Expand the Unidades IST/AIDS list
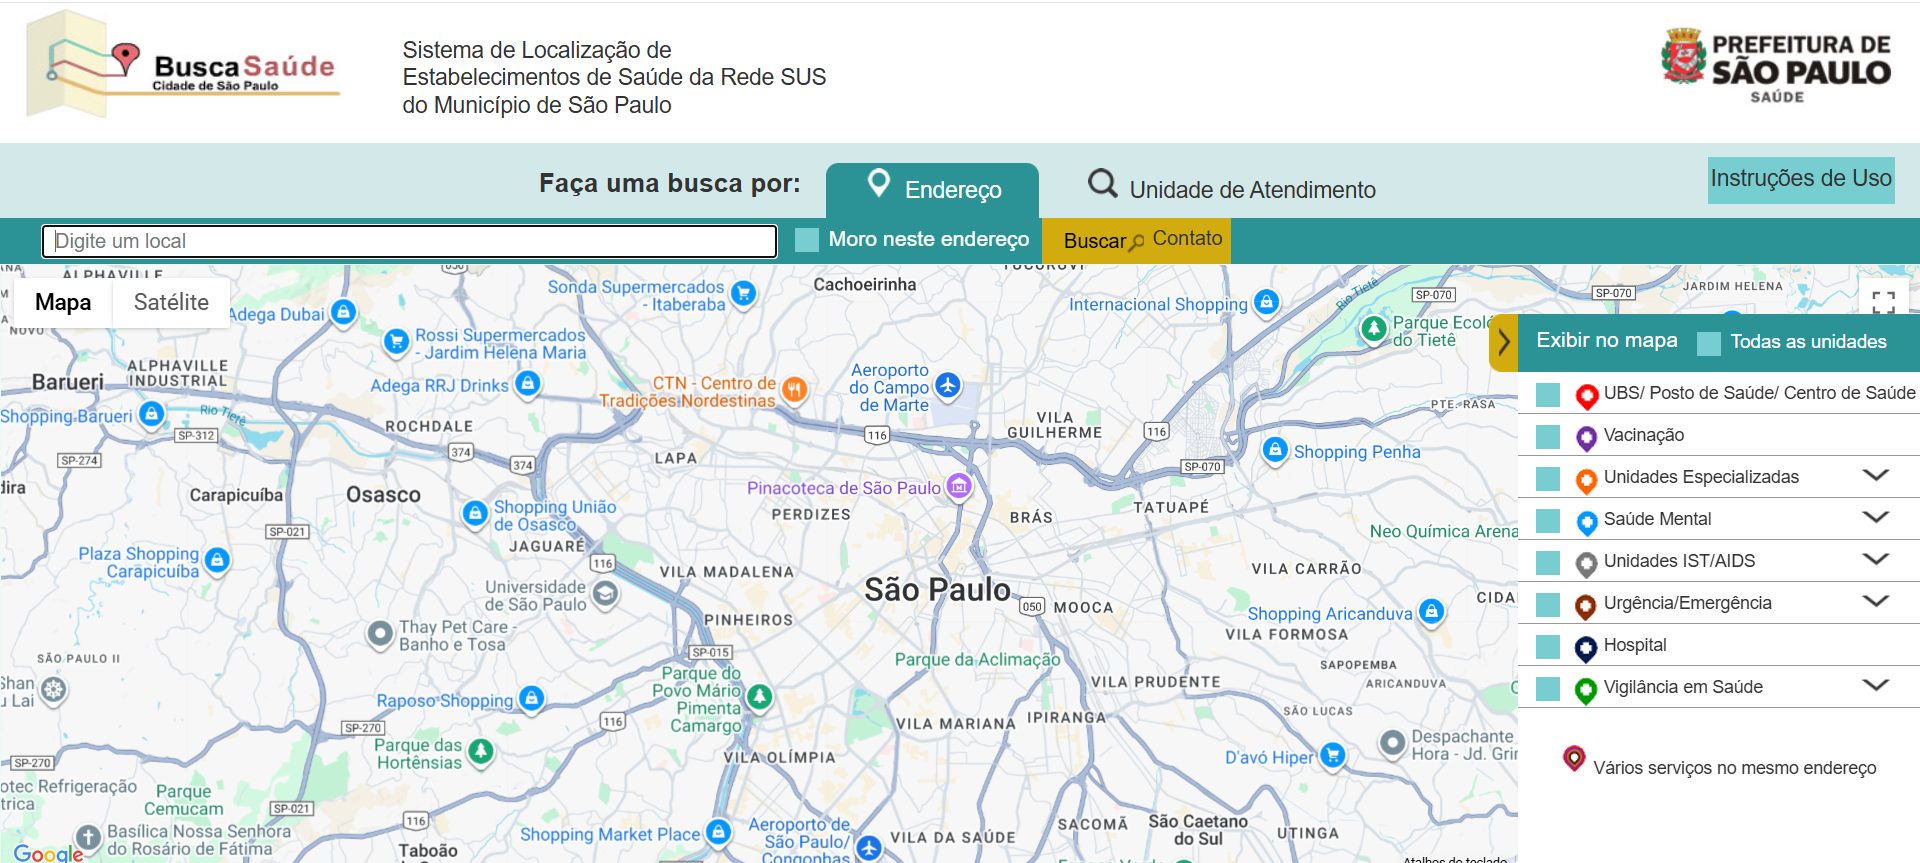The height and width of the screenshot is (863, 1920). [x=1876, y=559]
